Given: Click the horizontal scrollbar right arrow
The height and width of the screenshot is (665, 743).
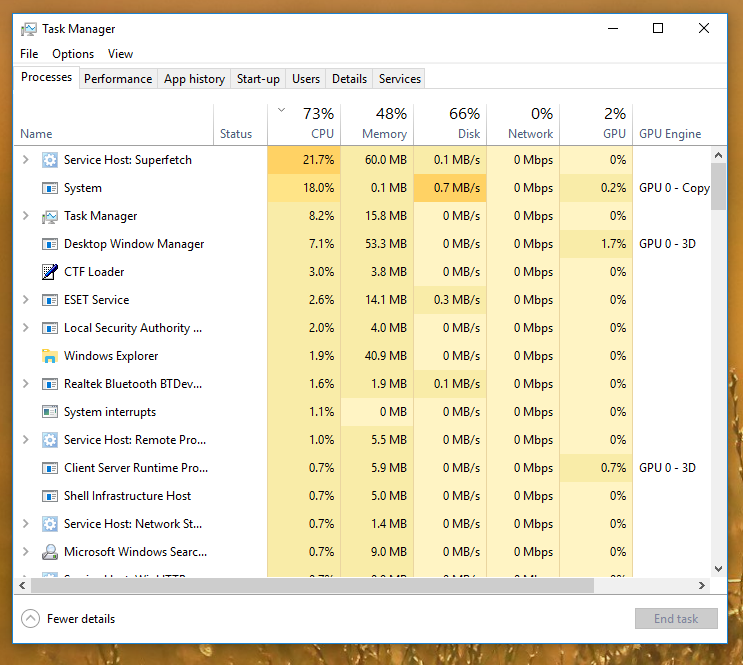Looking at the screenshot, I should click(702, 586).
